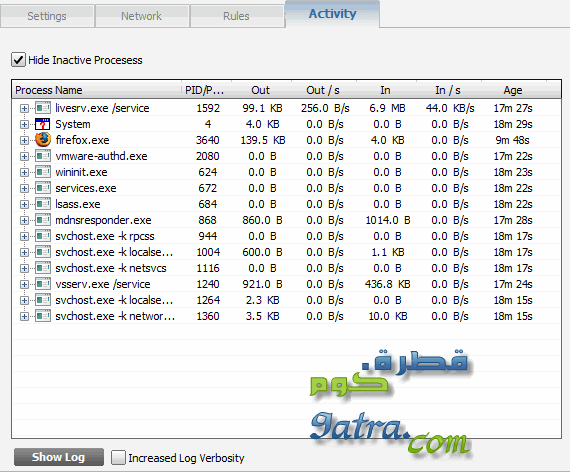
Task: Expand svchost.exe -k networ... row
Action: pos(24,316)
